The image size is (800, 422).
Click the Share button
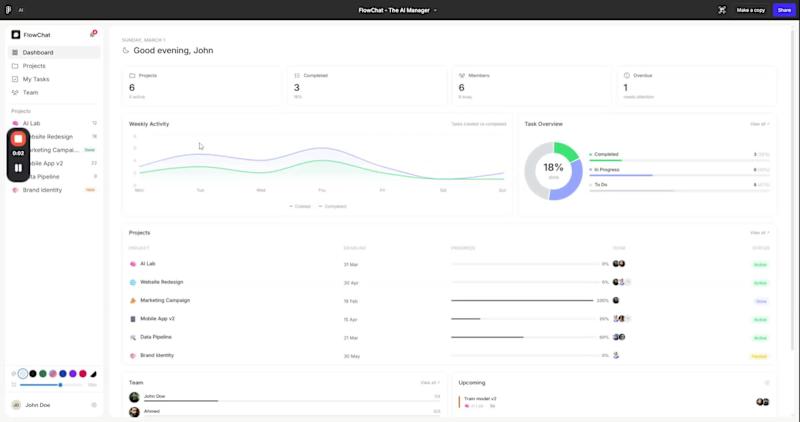click(784, 10)
